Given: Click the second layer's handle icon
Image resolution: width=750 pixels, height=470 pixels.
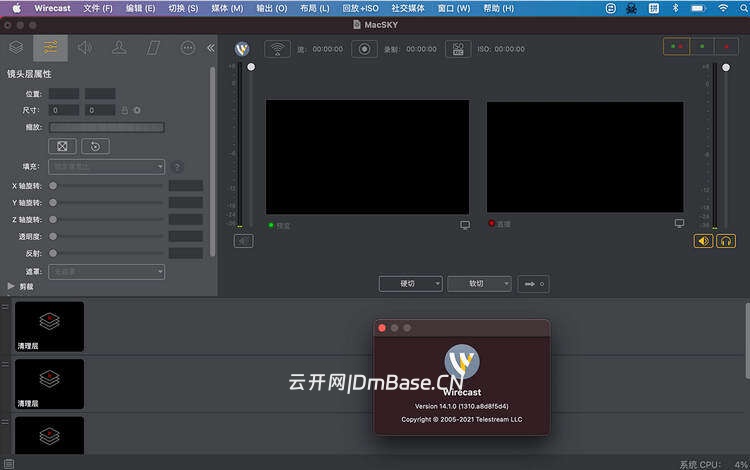Looking at the screenshot, I should (5, 364).
